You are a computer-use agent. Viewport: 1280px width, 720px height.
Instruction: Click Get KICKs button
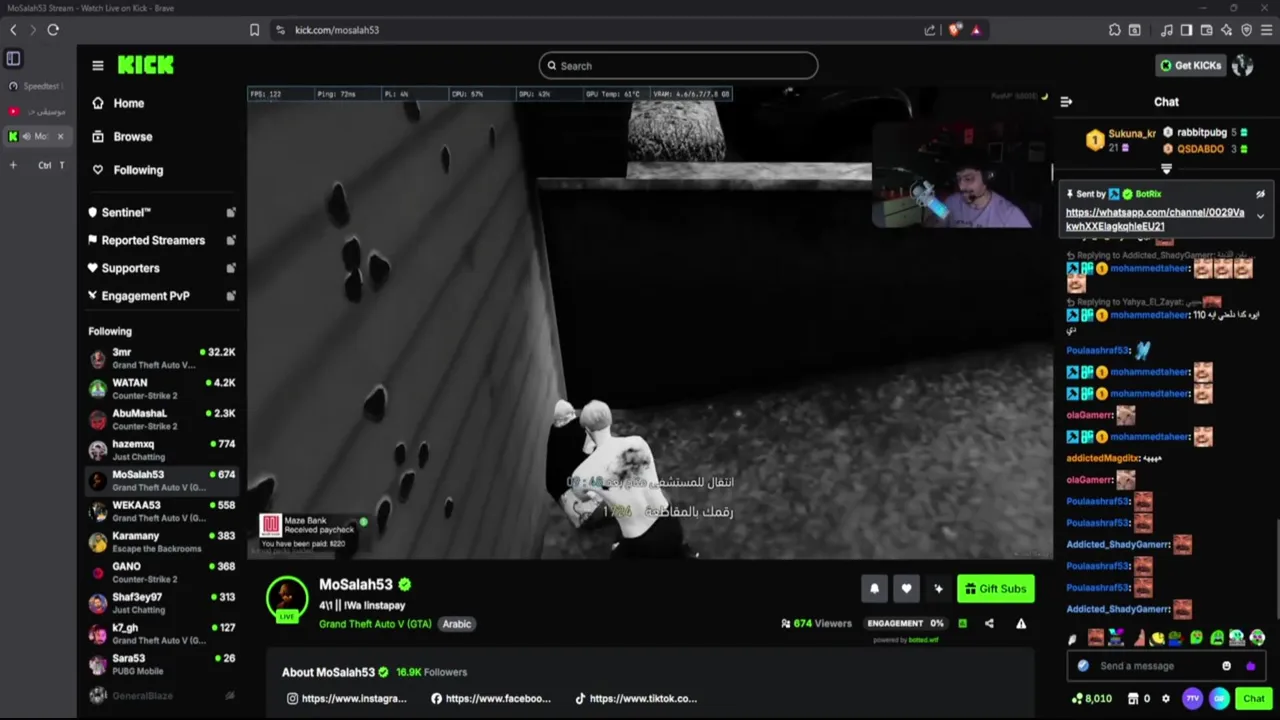pyautogui.click(x=1190, y=65)
